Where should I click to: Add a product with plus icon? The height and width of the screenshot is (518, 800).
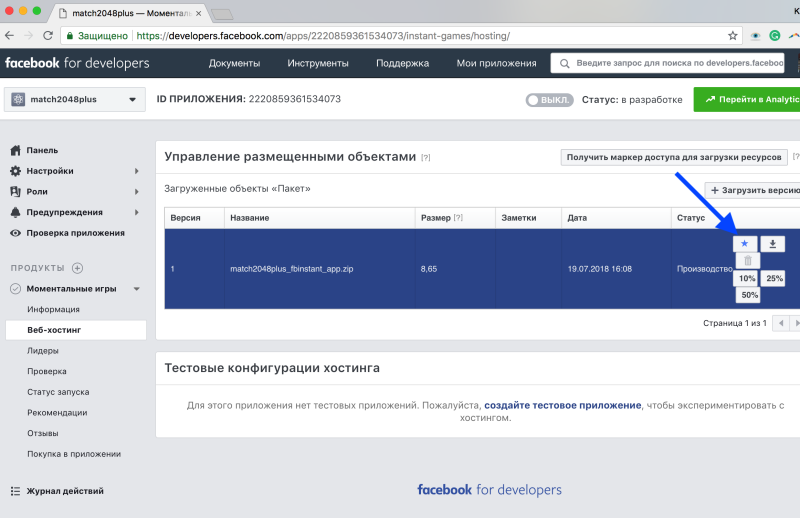point(78,268)
